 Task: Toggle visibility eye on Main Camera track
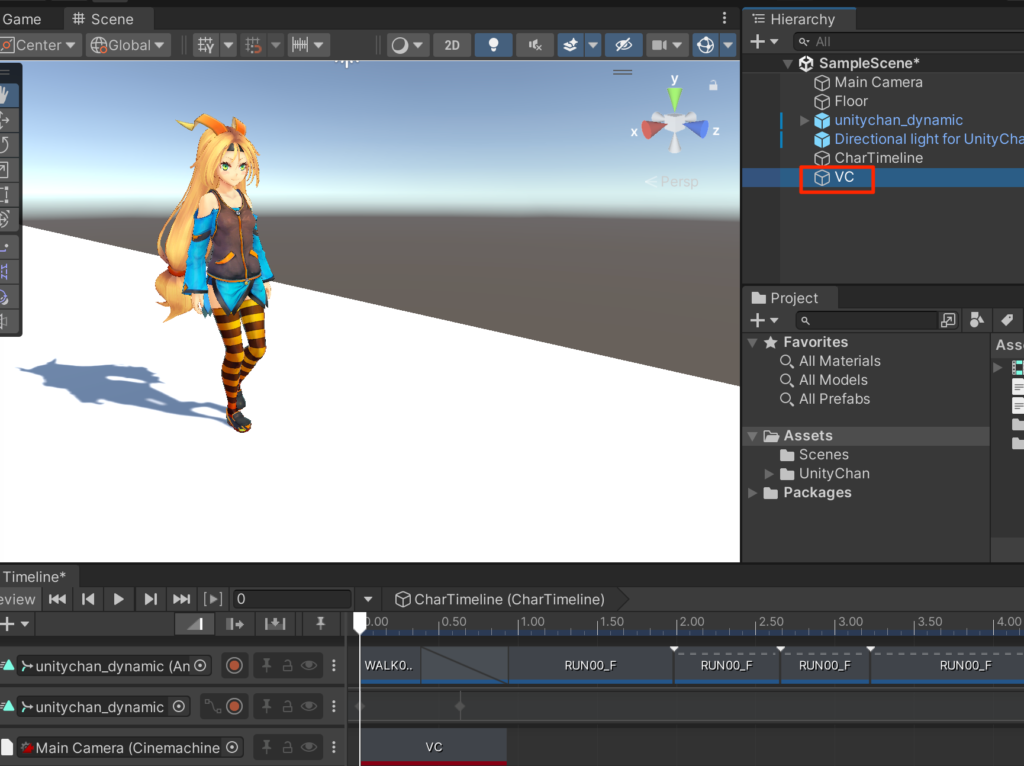309,747
